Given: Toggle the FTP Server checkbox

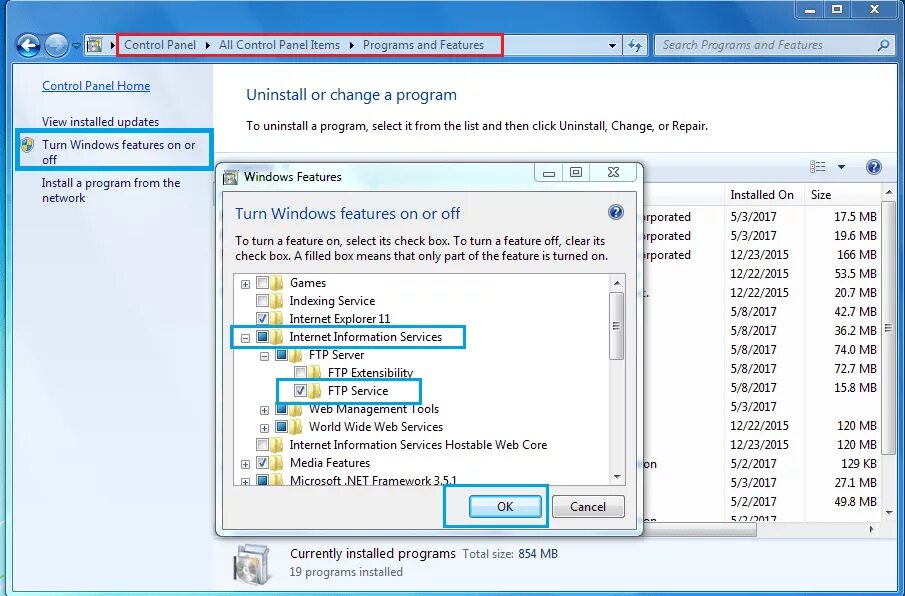Looking at the screenshot, I should (281, 354).
